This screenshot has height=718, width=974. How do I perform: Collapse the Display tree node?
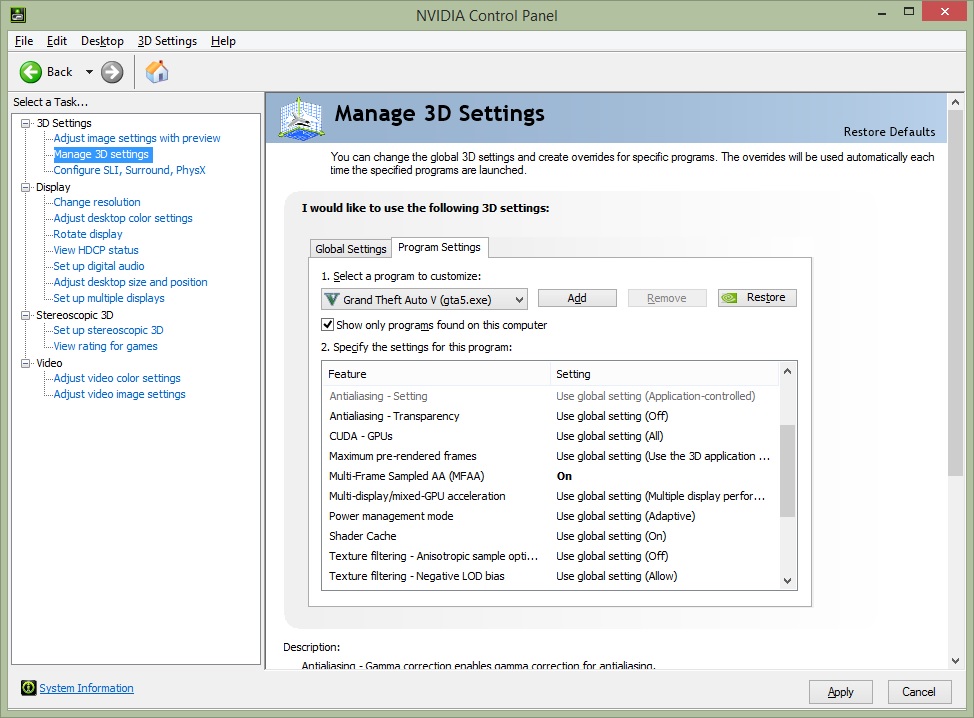click(25, 187)
